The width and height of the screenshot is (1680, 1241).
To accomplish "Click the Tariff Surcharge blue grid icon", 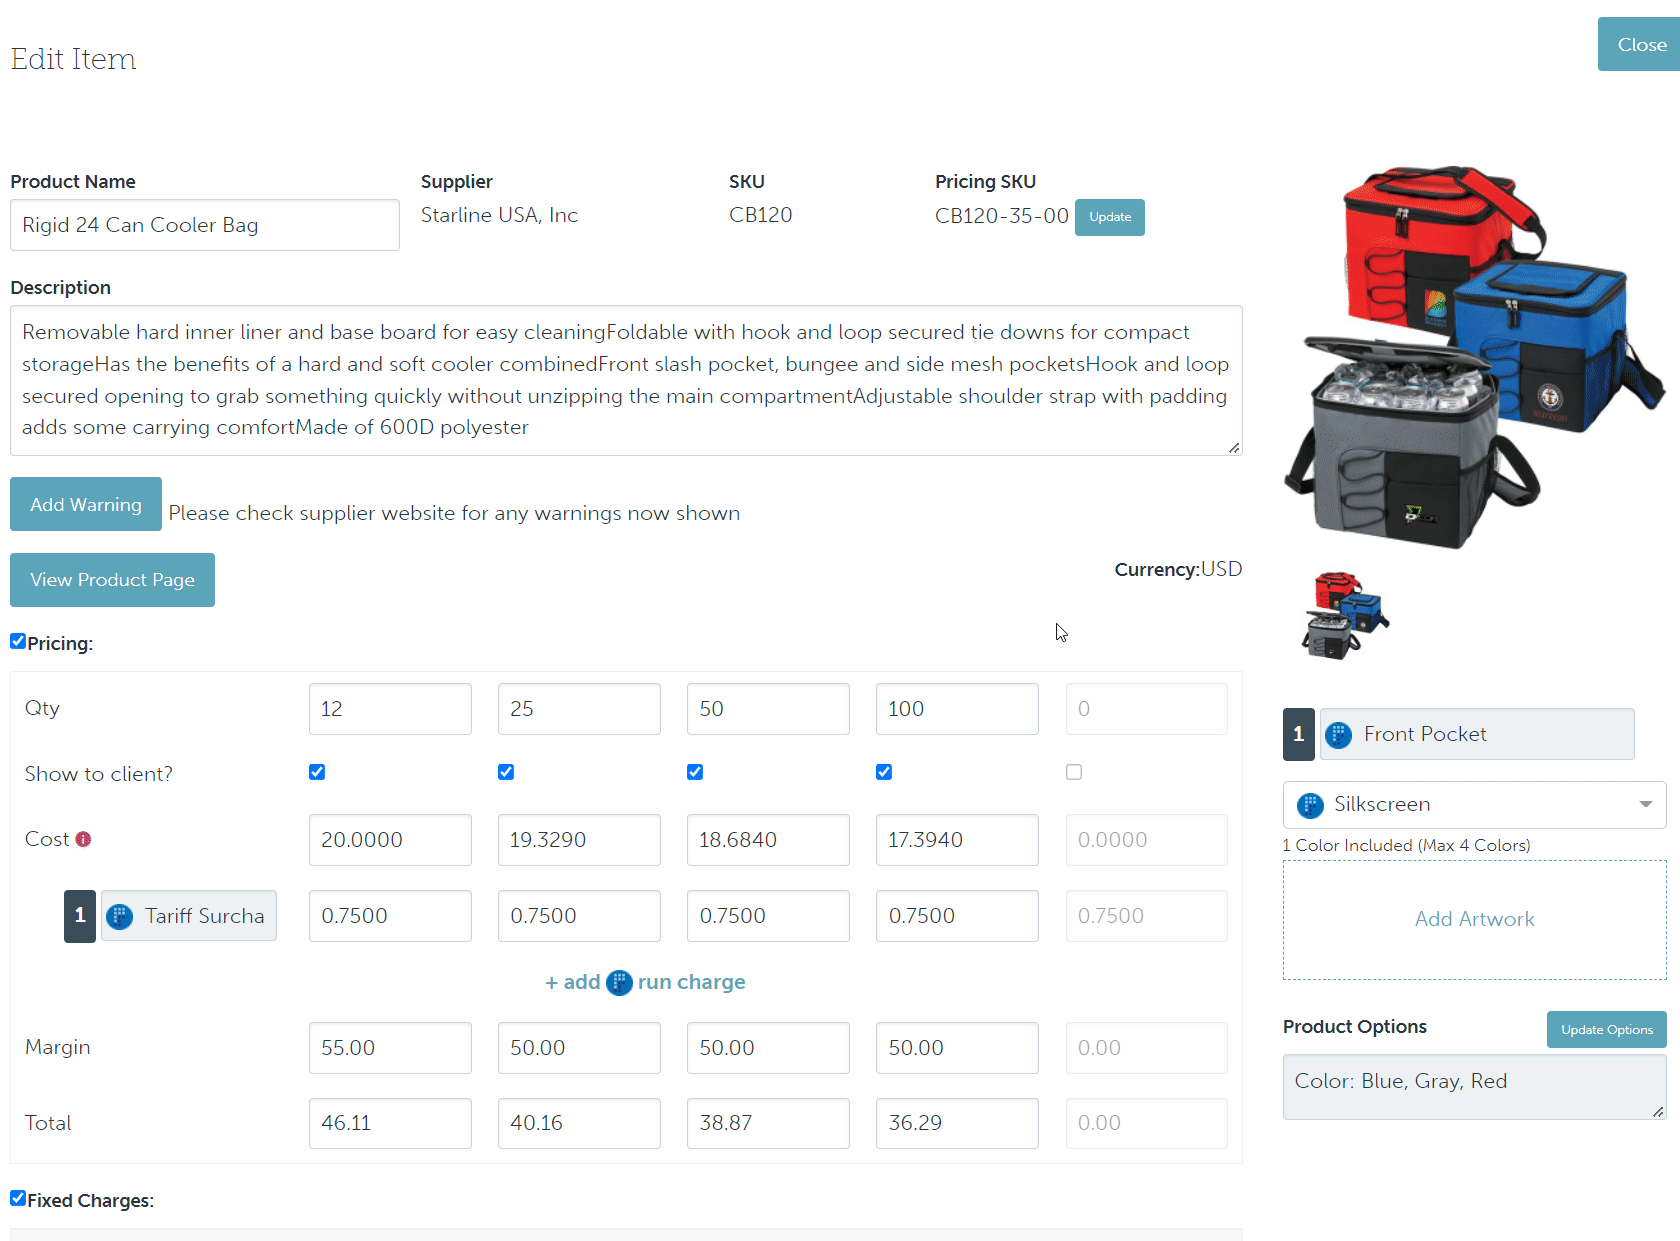I will [120, 917].
